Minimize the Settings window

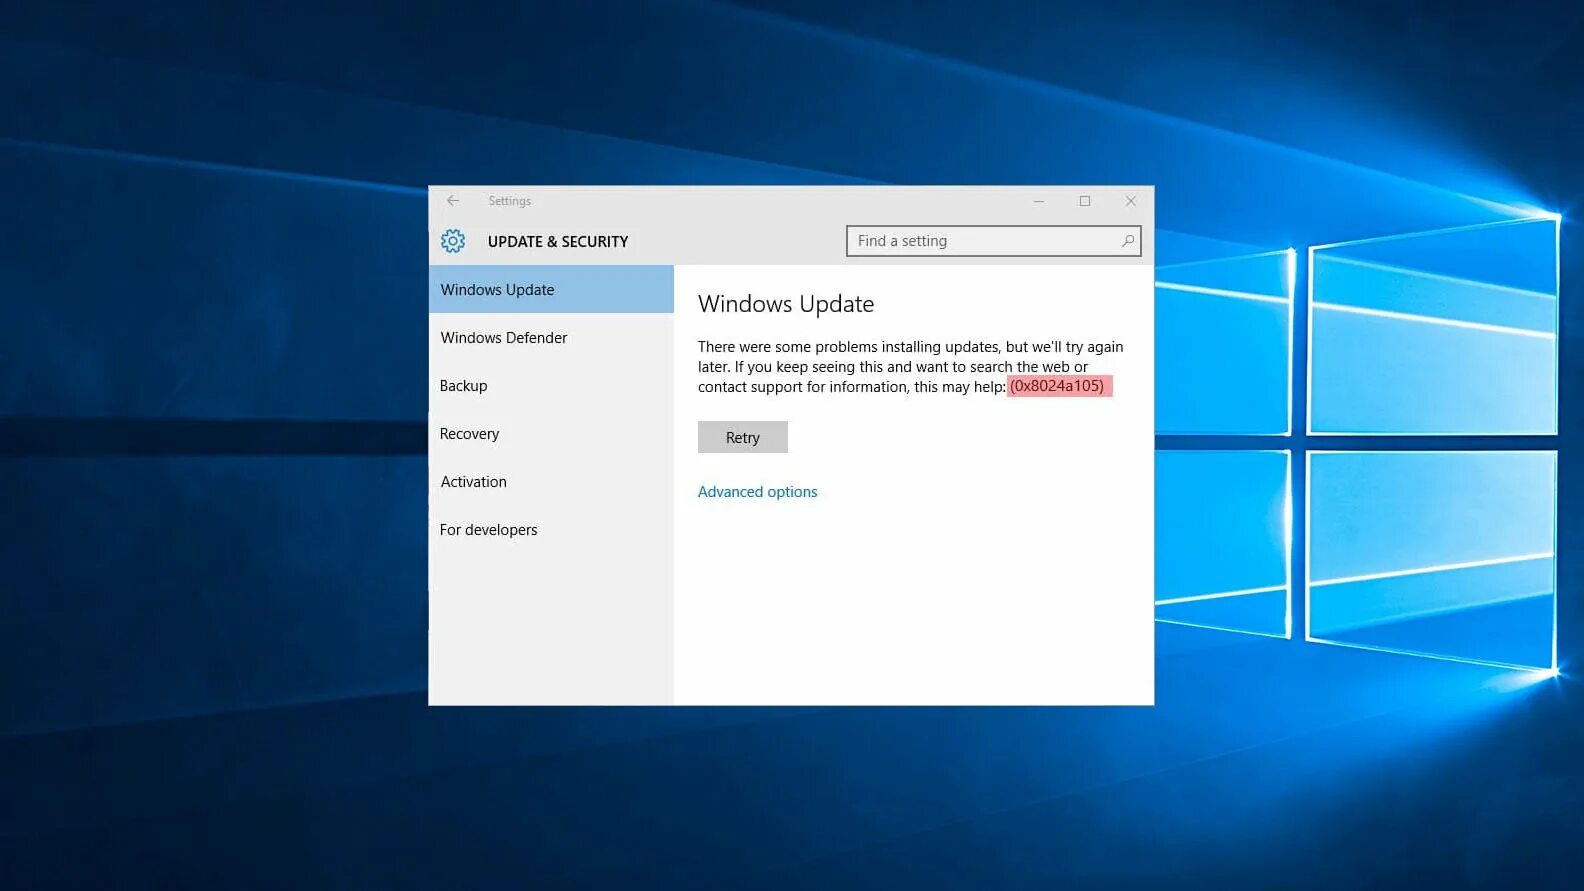pyautogui.click(x=1039, y=201)
